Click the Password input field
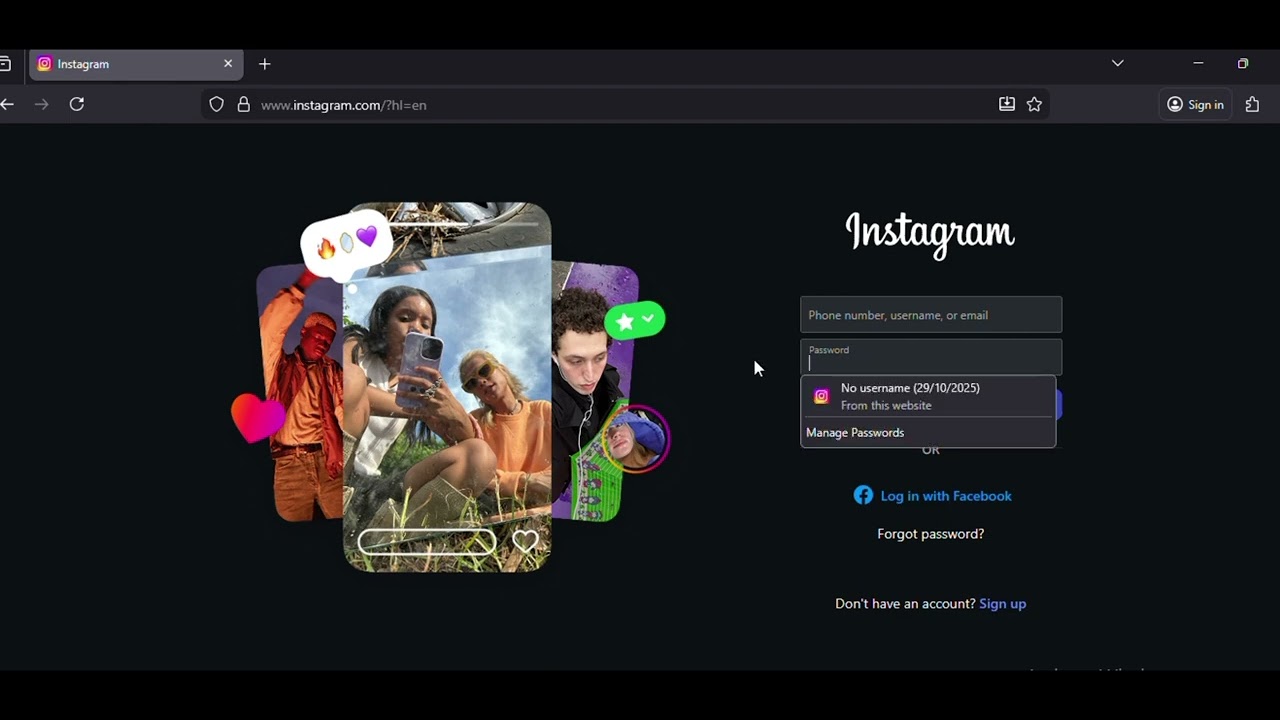Screen dimensions: 1280x720 click(931, 357)
